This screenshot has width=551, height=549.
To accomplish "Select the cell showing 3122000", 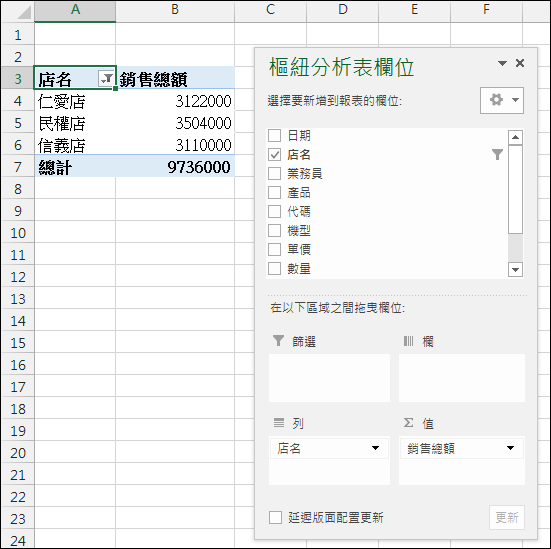I will pos(175,101).
